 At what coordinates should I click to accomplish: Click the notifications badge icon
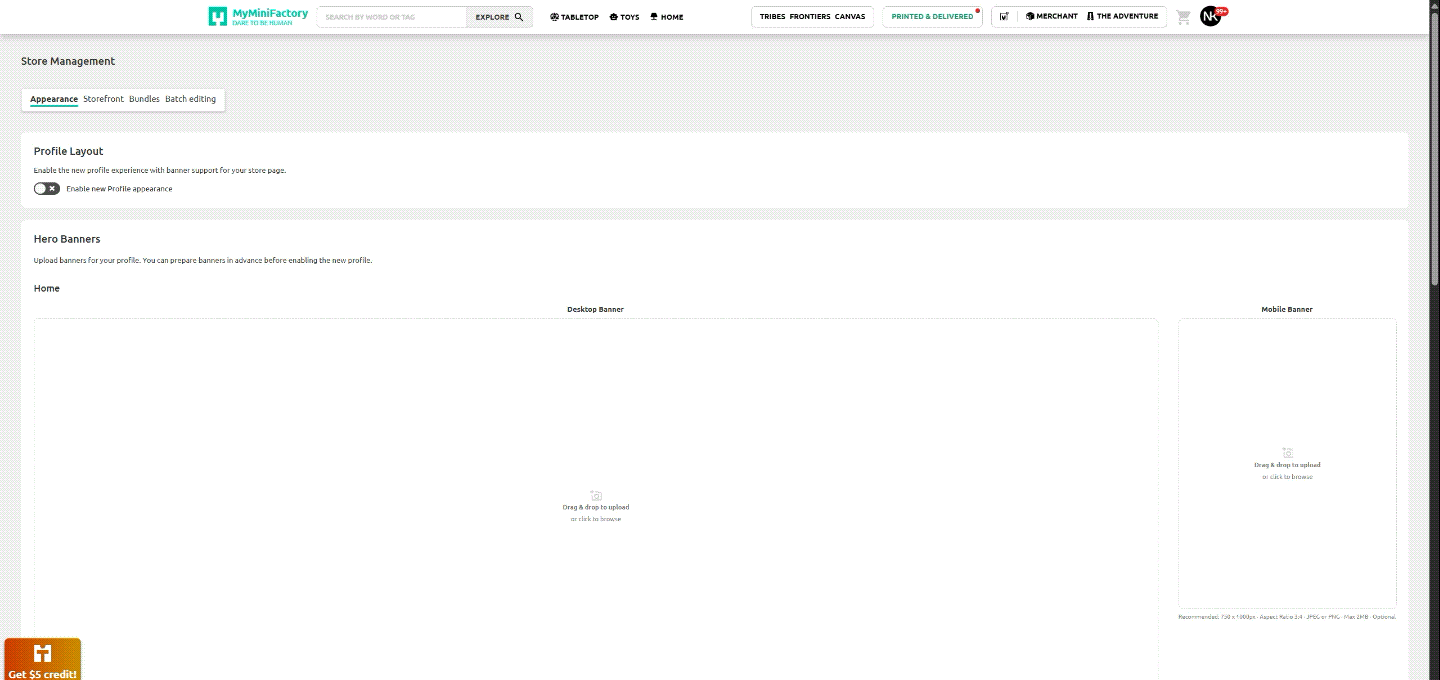[1004, 16]
